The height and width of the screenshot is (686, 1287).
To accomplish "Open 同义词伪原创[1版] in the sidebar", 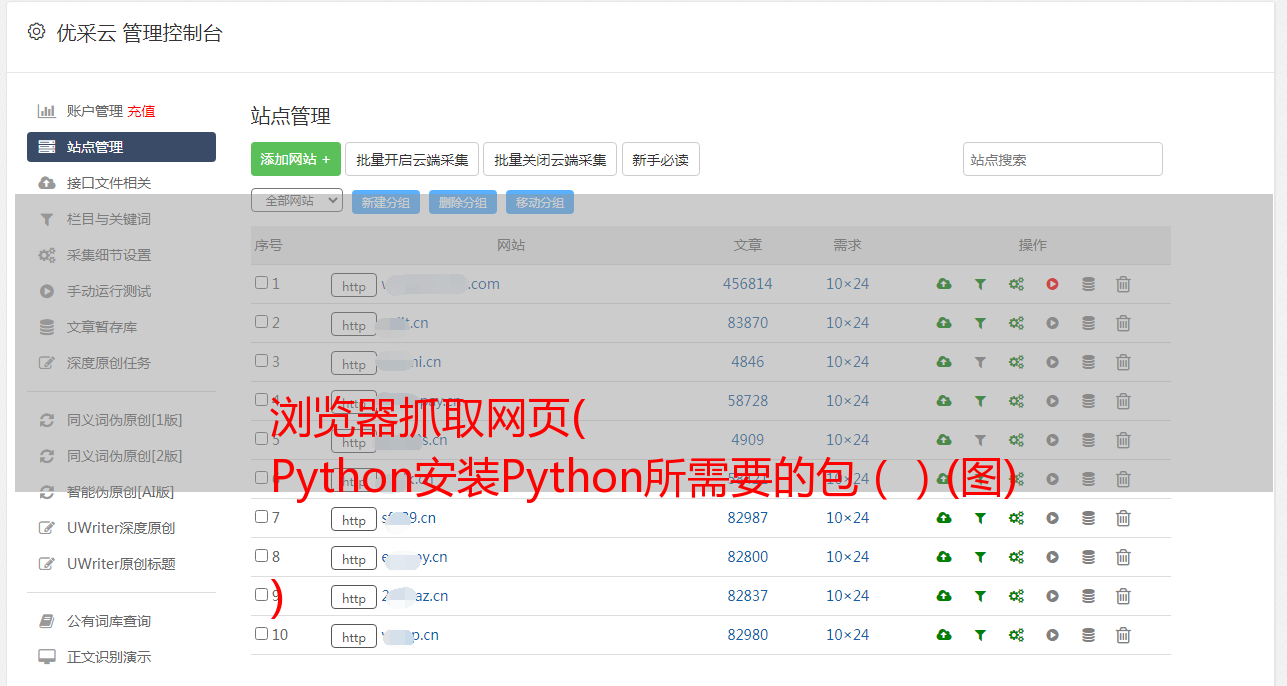I will click(x=125, y=420).
